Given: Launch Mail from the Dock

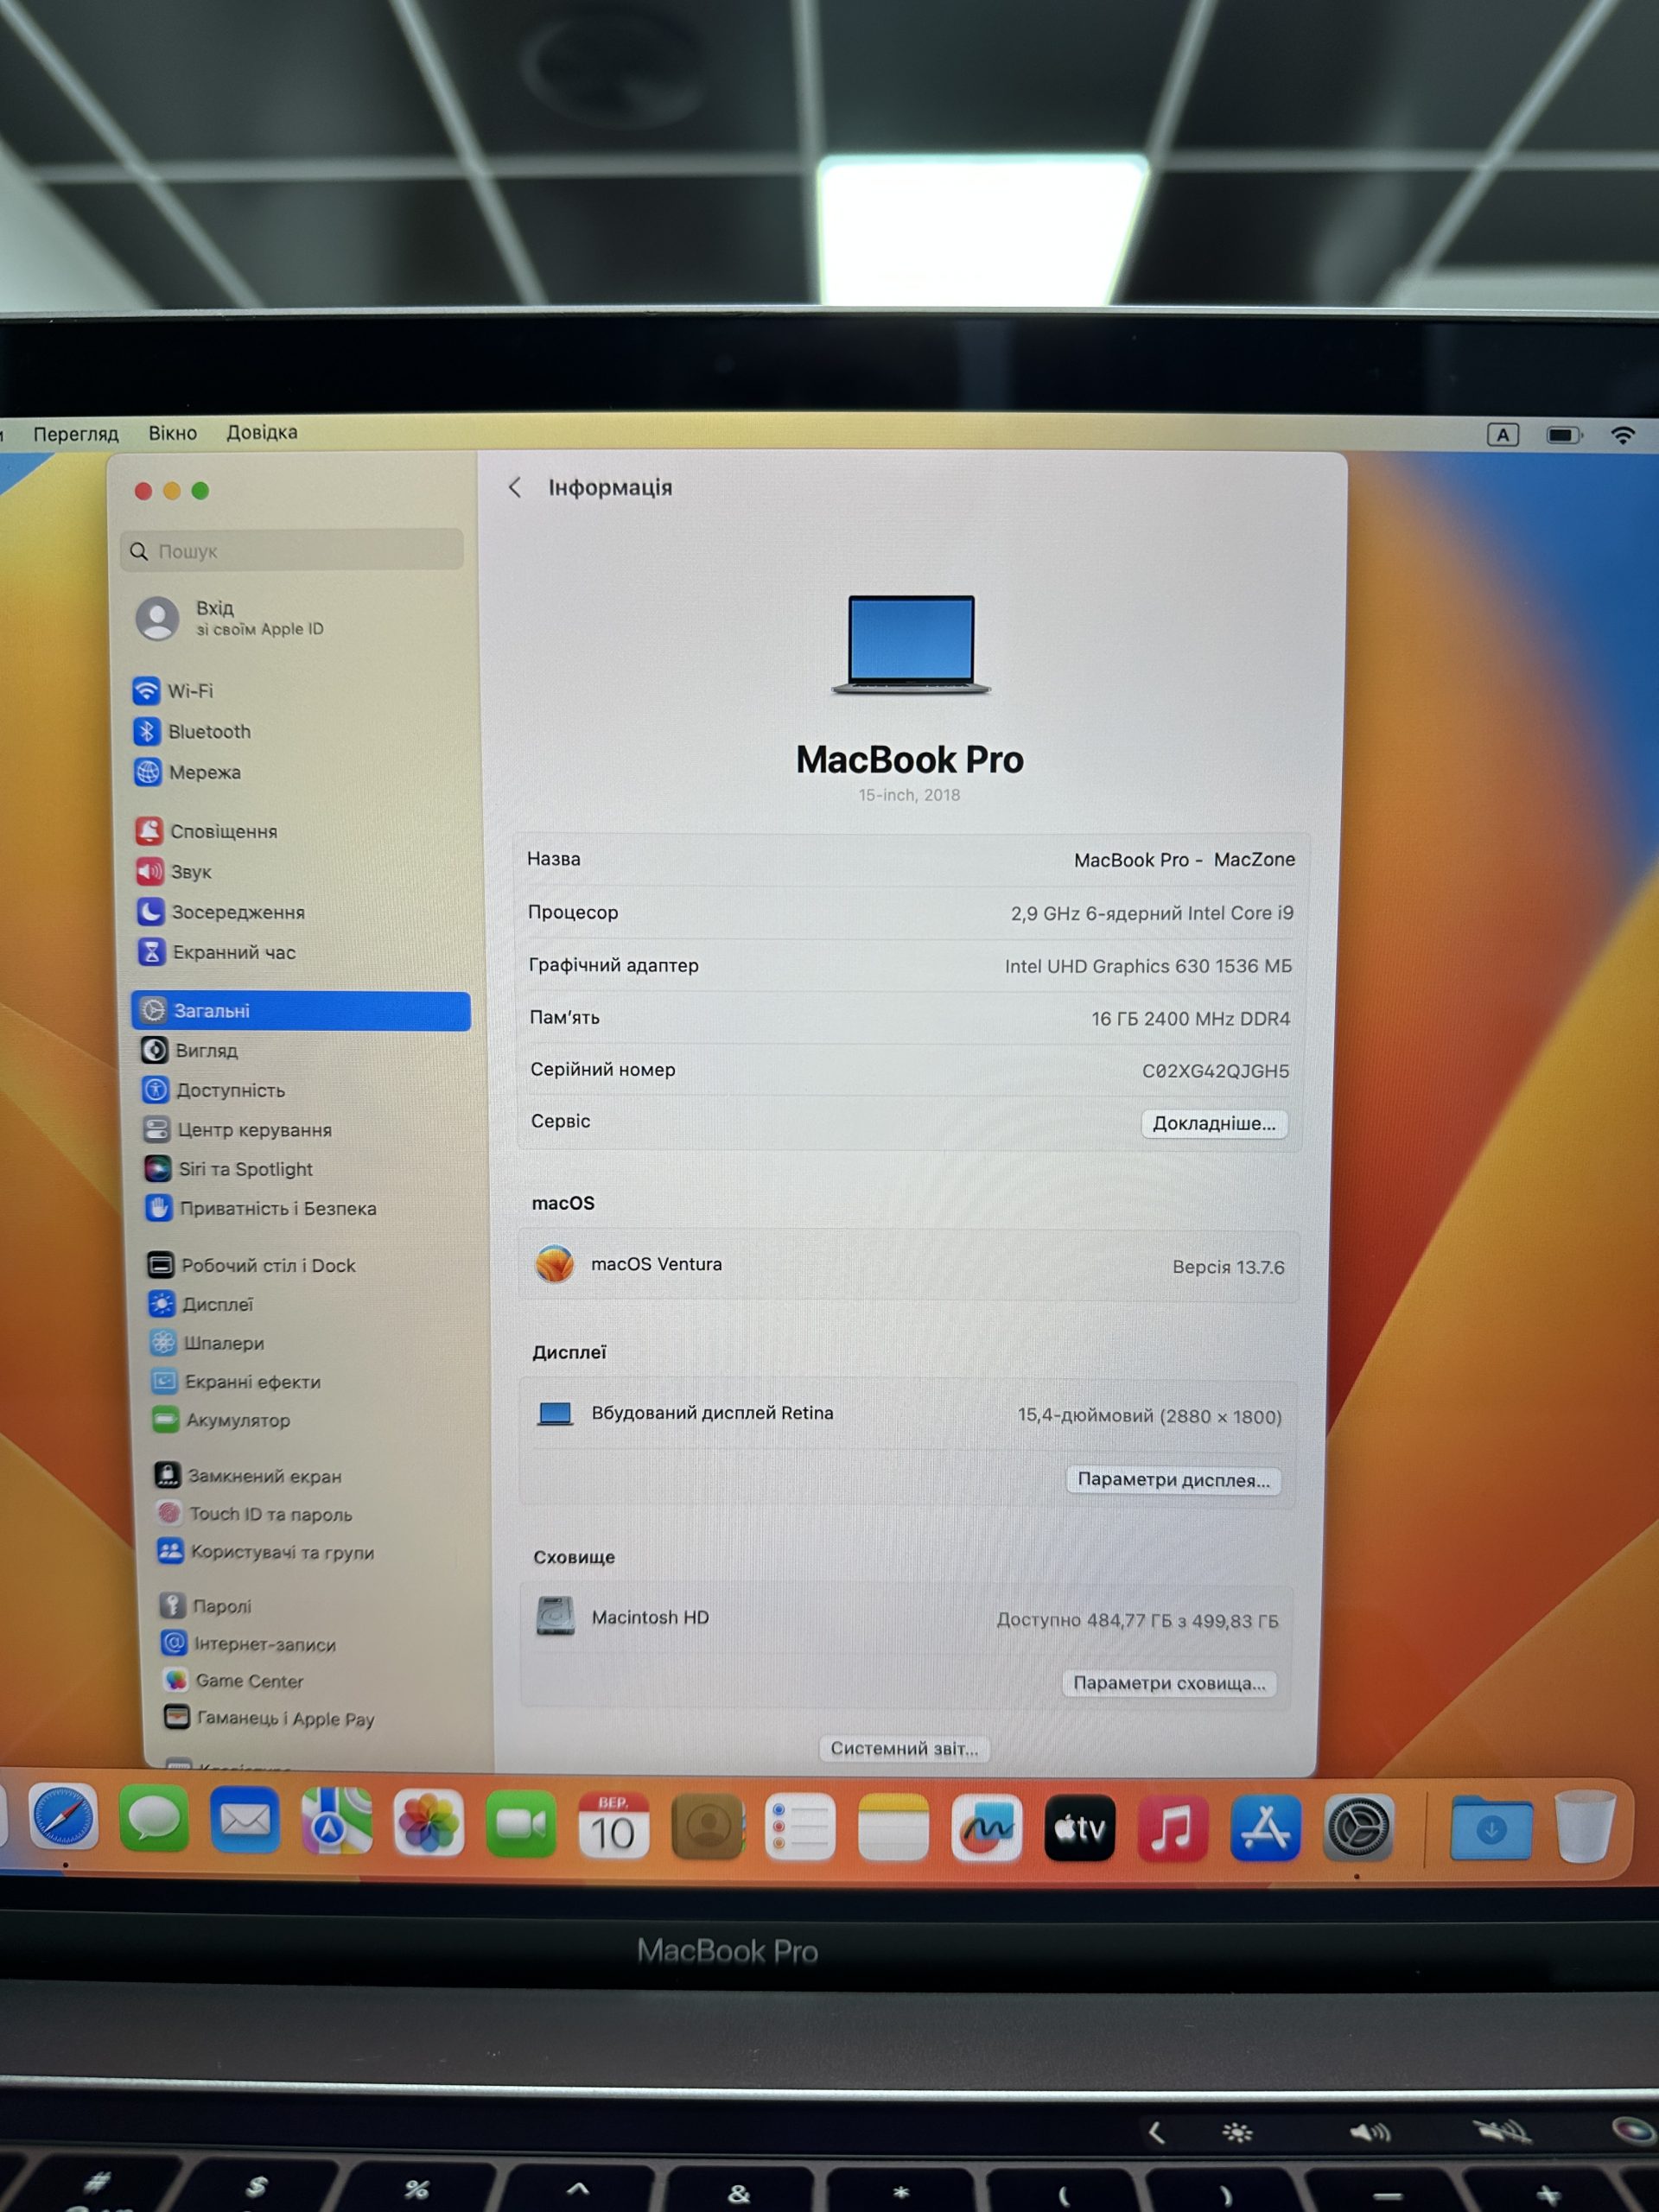Looking at the screenshot, I should point(245,1820).
